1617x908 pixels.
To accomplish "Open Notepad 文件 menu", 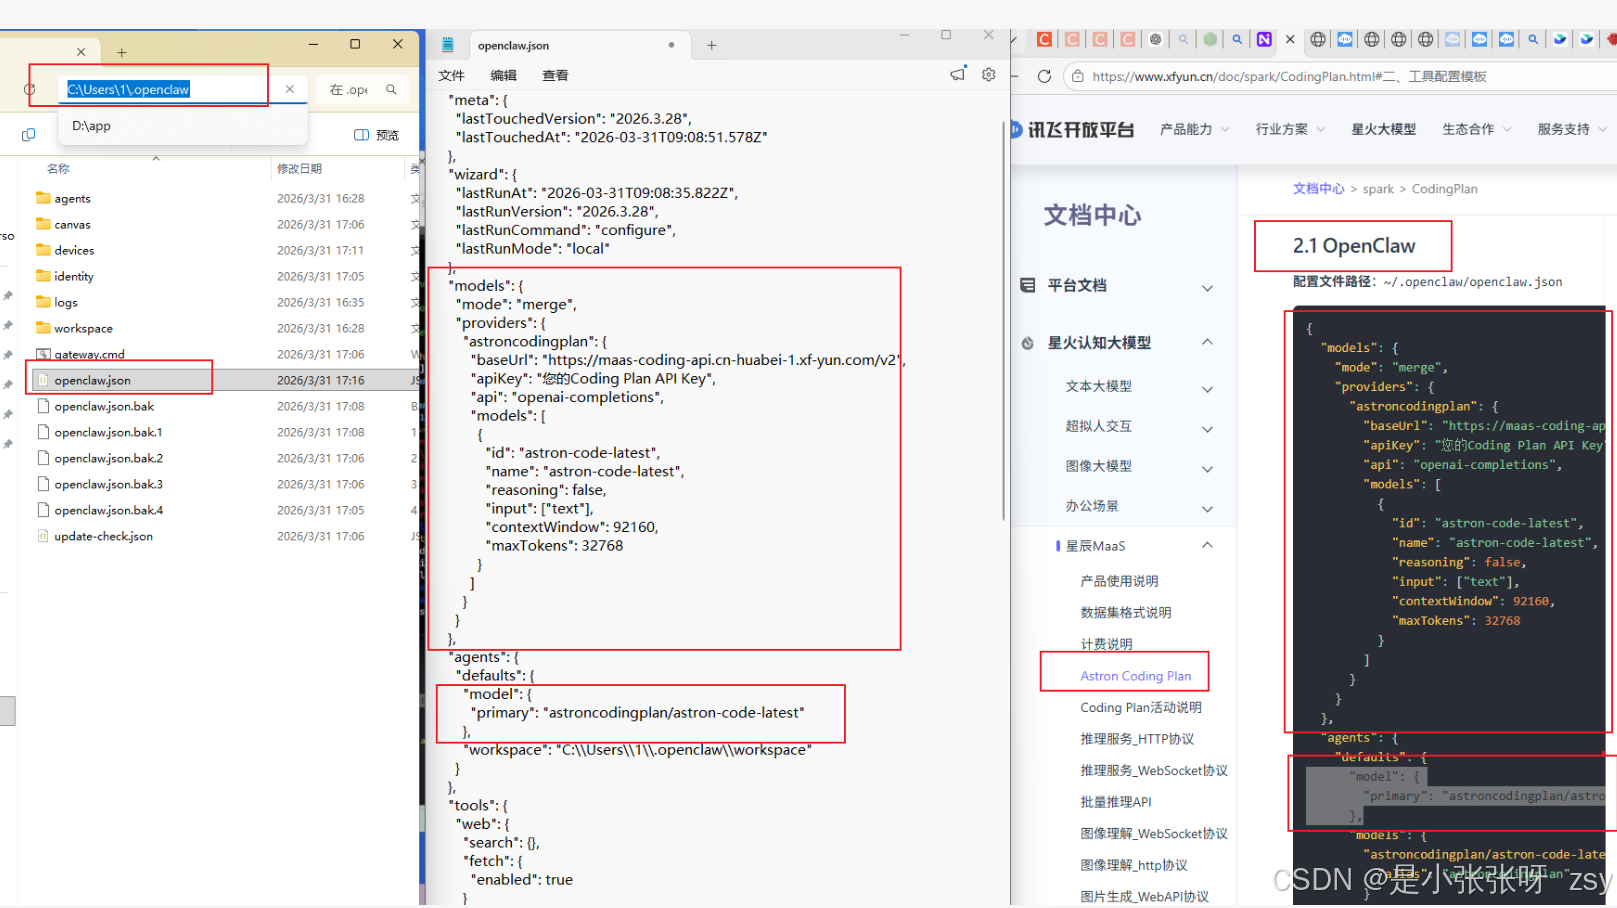I will 451,75.
